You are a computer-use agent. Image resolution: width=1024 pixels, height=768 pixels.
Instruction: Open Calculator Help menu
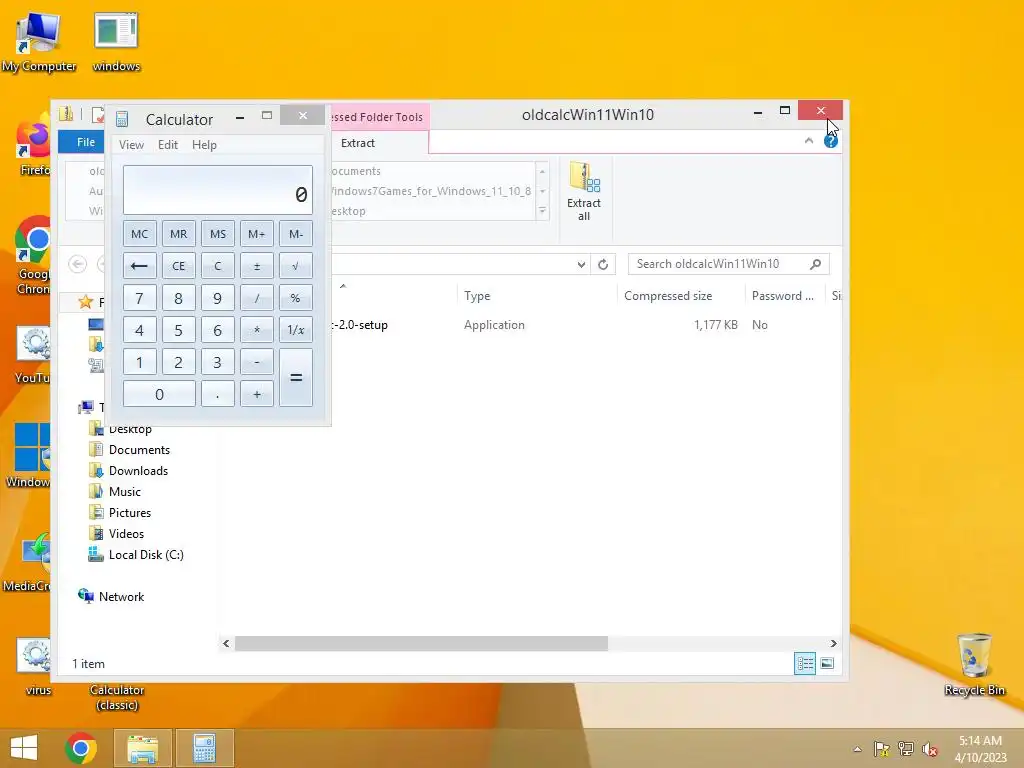coord(204,145)
